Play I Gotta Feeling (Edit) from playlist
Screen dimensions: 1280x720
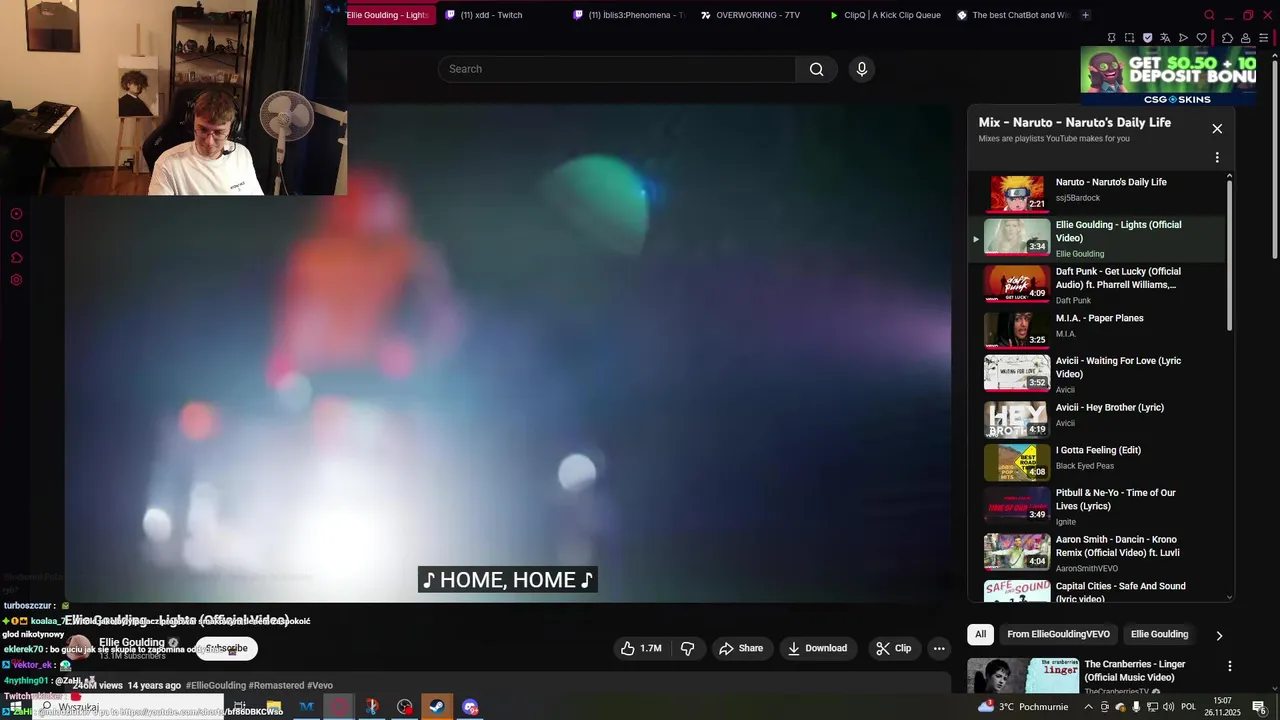(1097, 462)
